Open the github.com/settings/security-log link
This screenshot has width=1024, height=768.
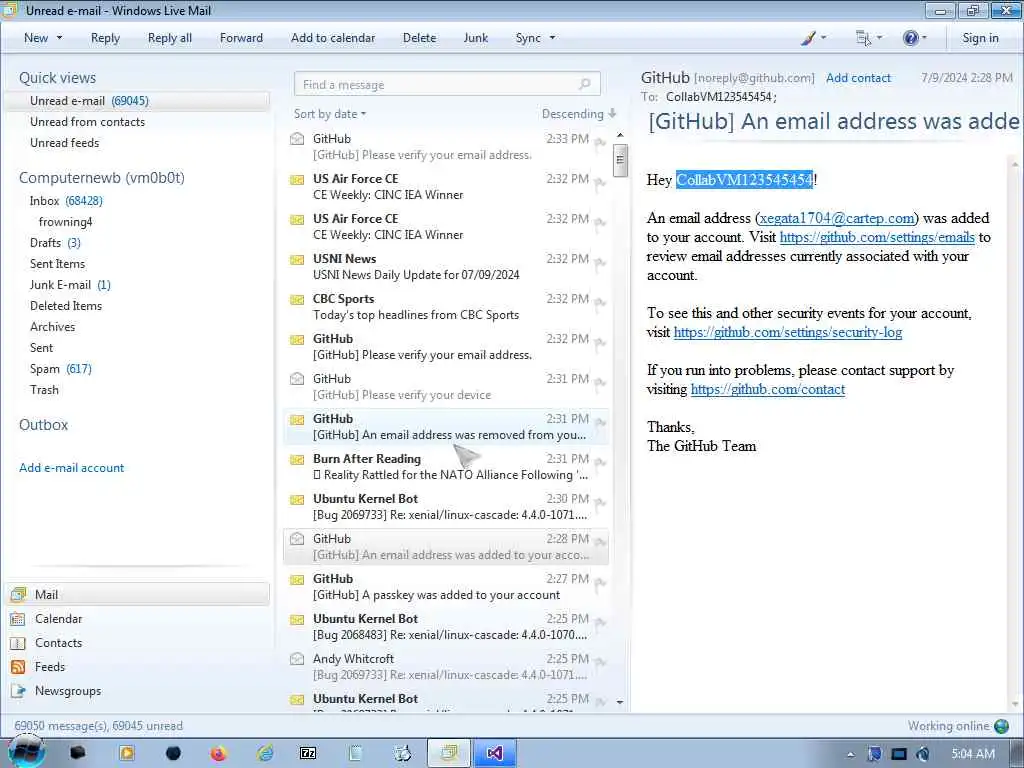[x=788, y=332]
